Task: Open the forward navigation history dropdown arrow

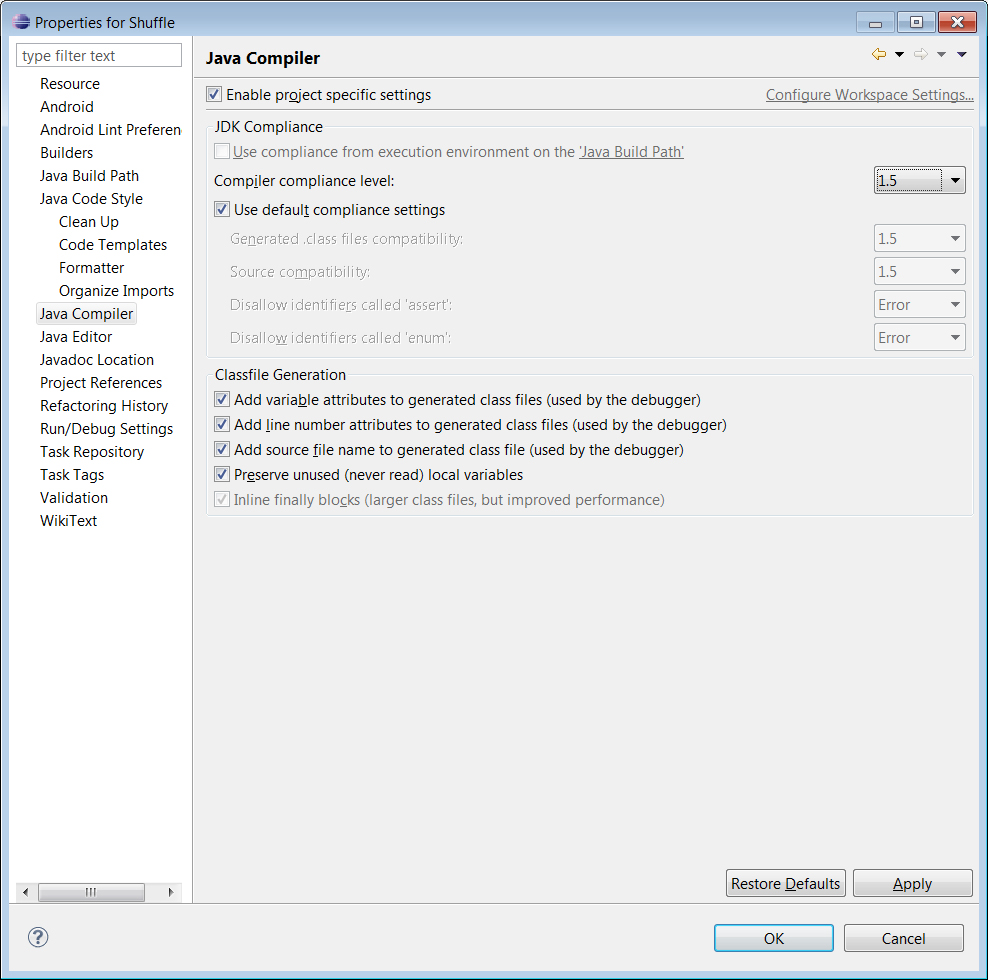Action: pyautogui.click(x=940, y=54)
